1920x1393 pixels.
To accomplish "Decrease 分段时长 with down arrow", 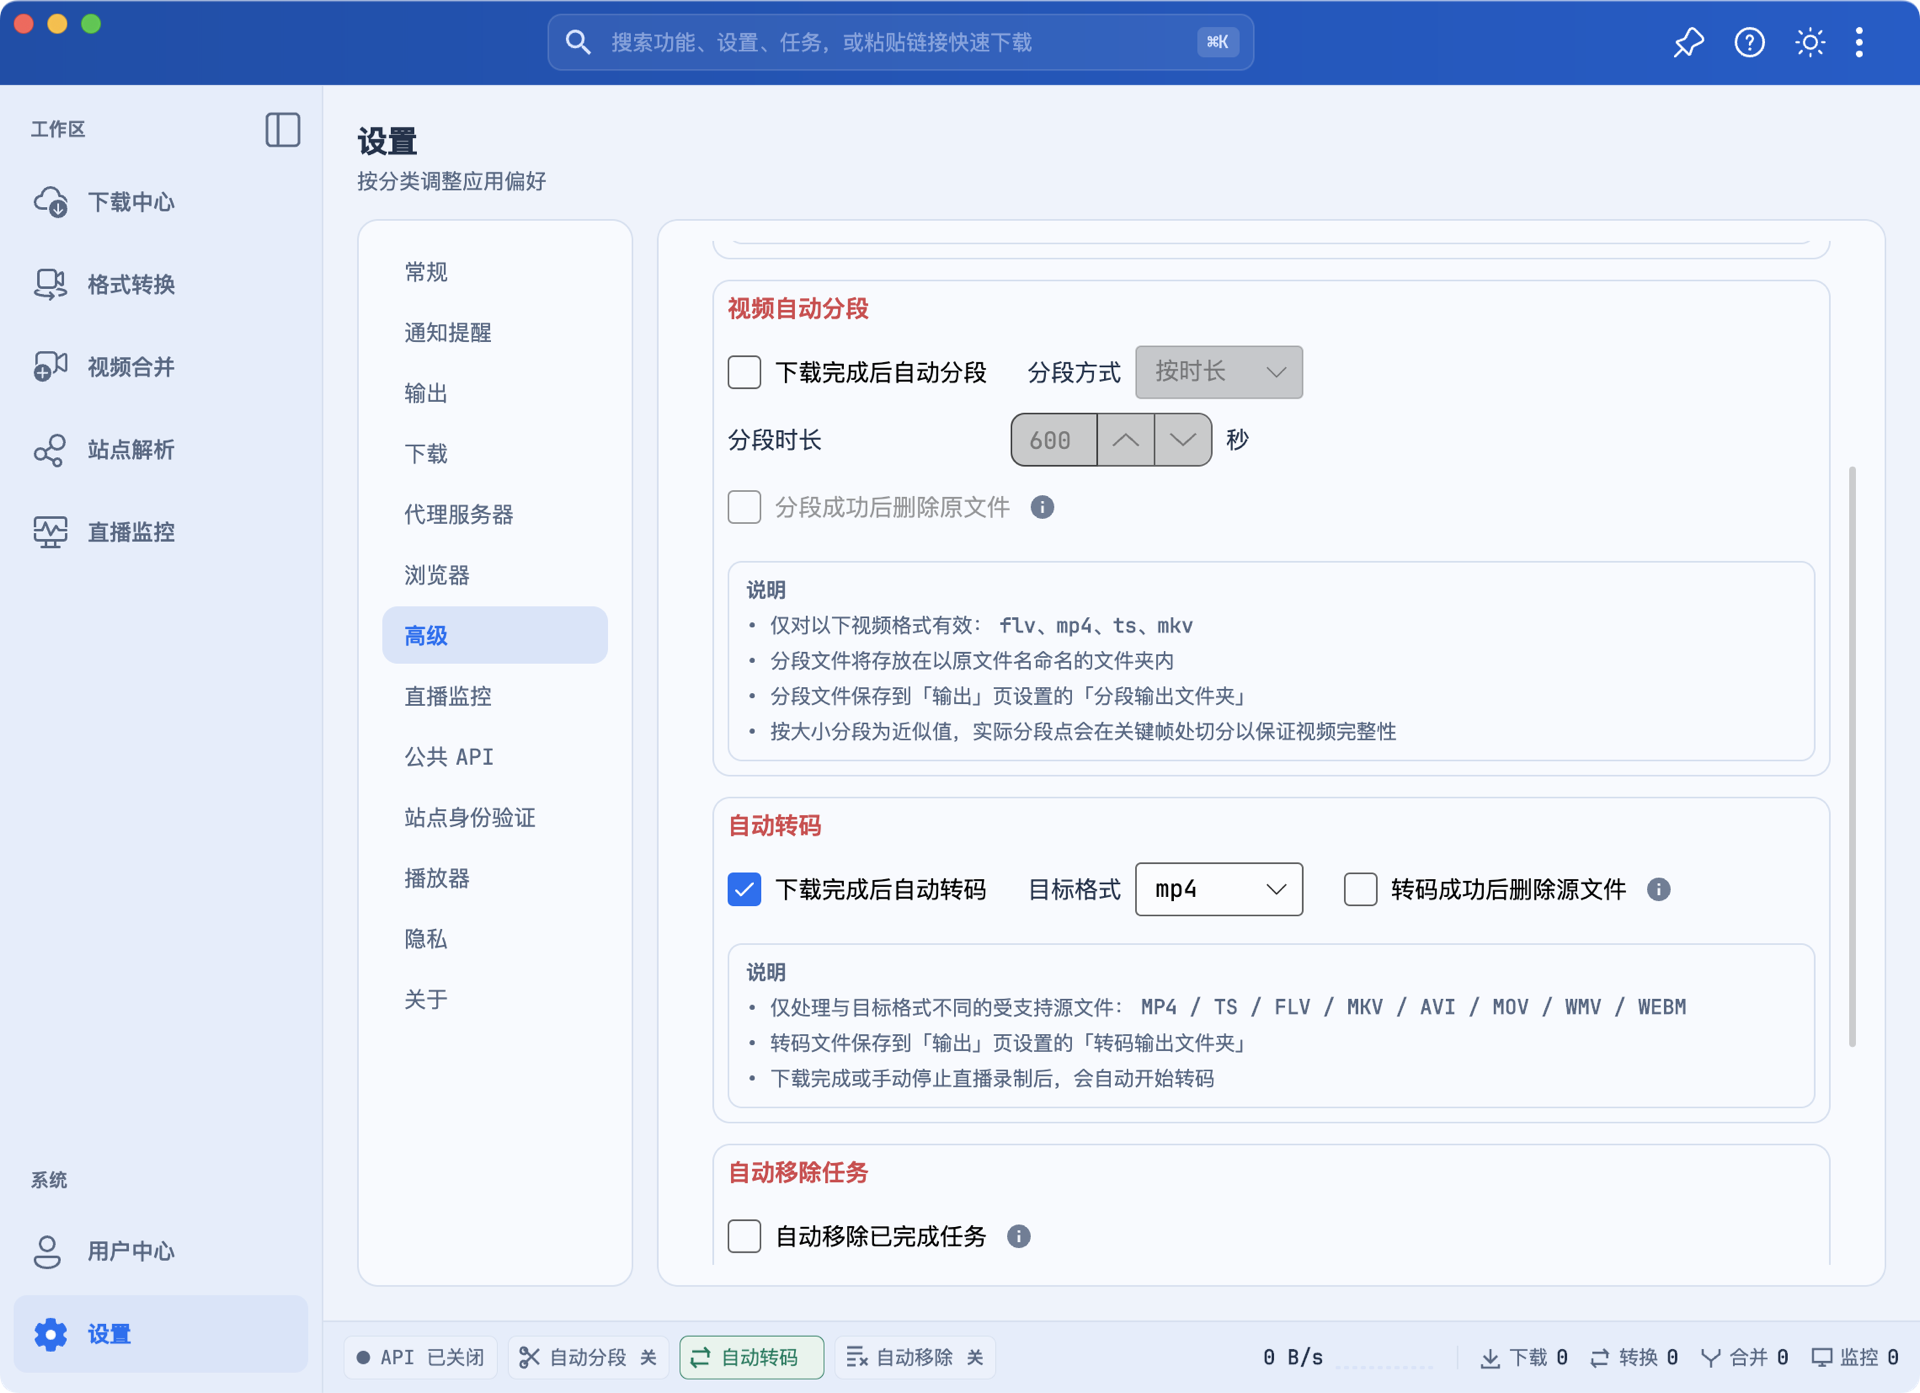I will [1182, 440].
